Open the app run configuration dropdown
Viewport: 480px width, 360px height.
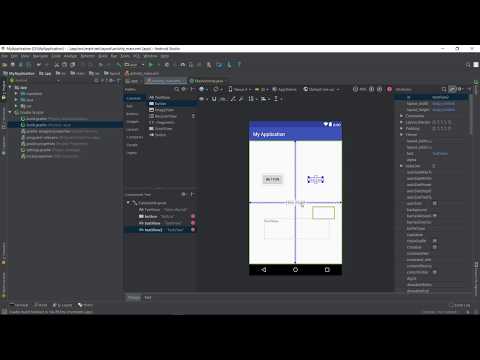pyautogui.click(x=134, y=65)
